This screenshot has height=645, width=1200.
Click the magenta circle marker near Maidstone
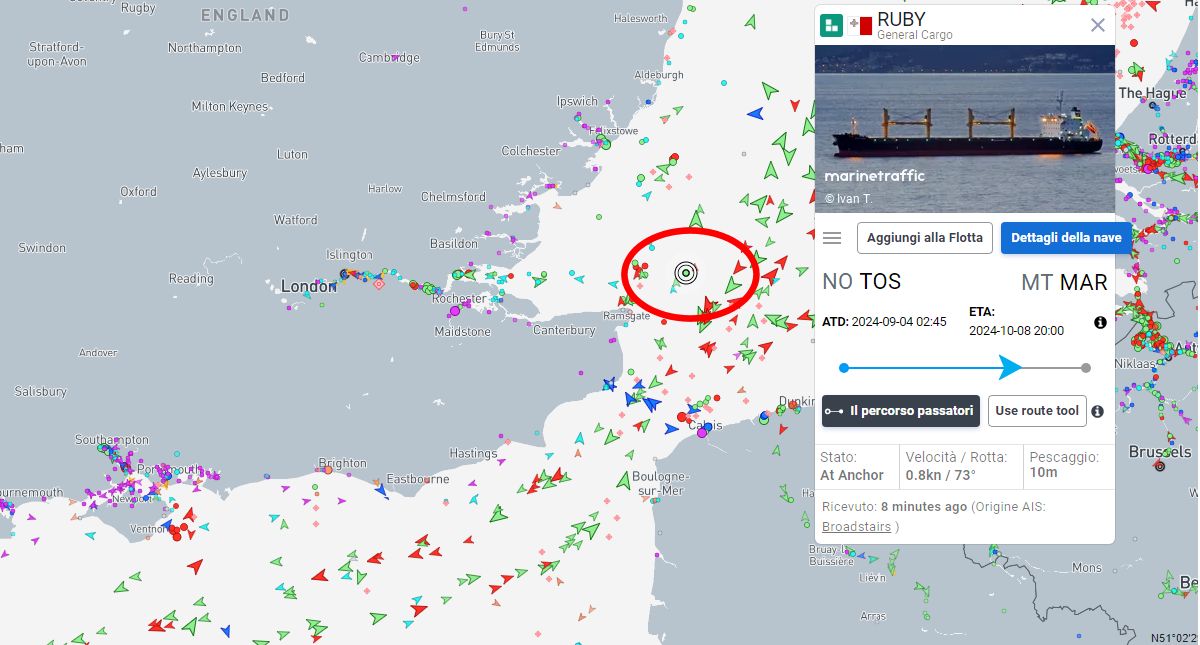point(455,312)
